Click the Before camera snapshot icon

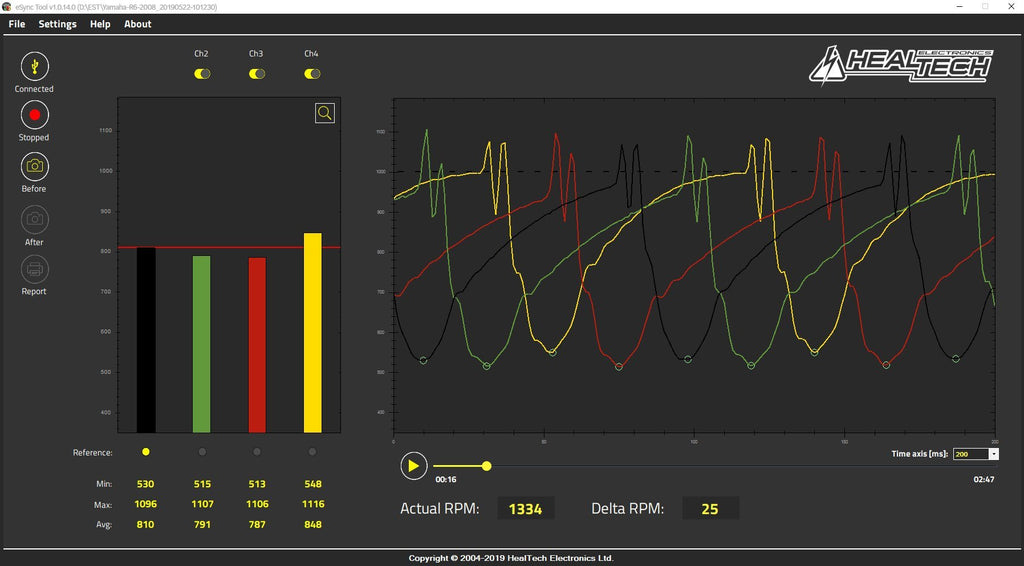(x=34, y=166)
